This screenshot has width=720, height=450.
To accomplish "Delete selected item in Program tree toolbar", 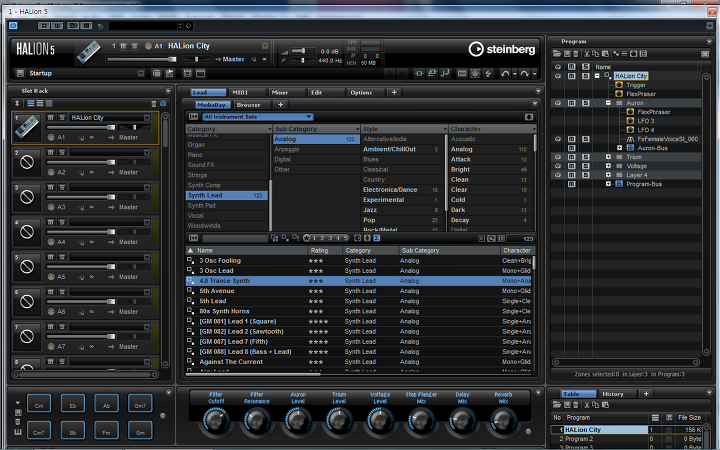I will point(575,54).
